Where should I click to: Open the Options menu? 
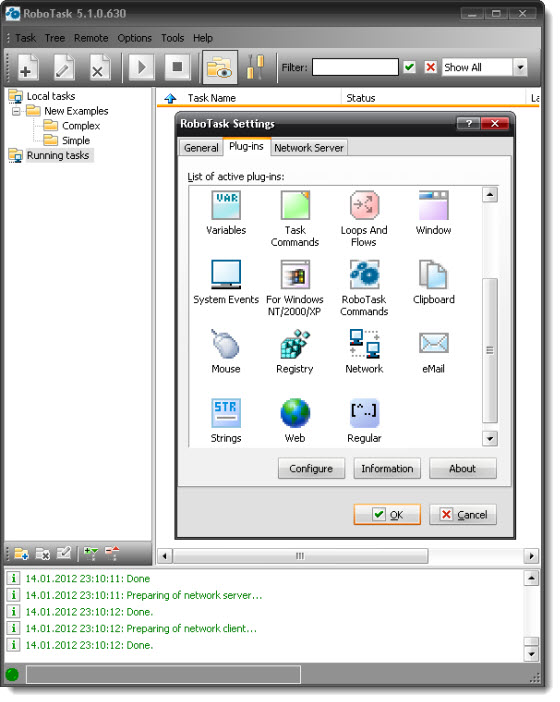(134, 38)
